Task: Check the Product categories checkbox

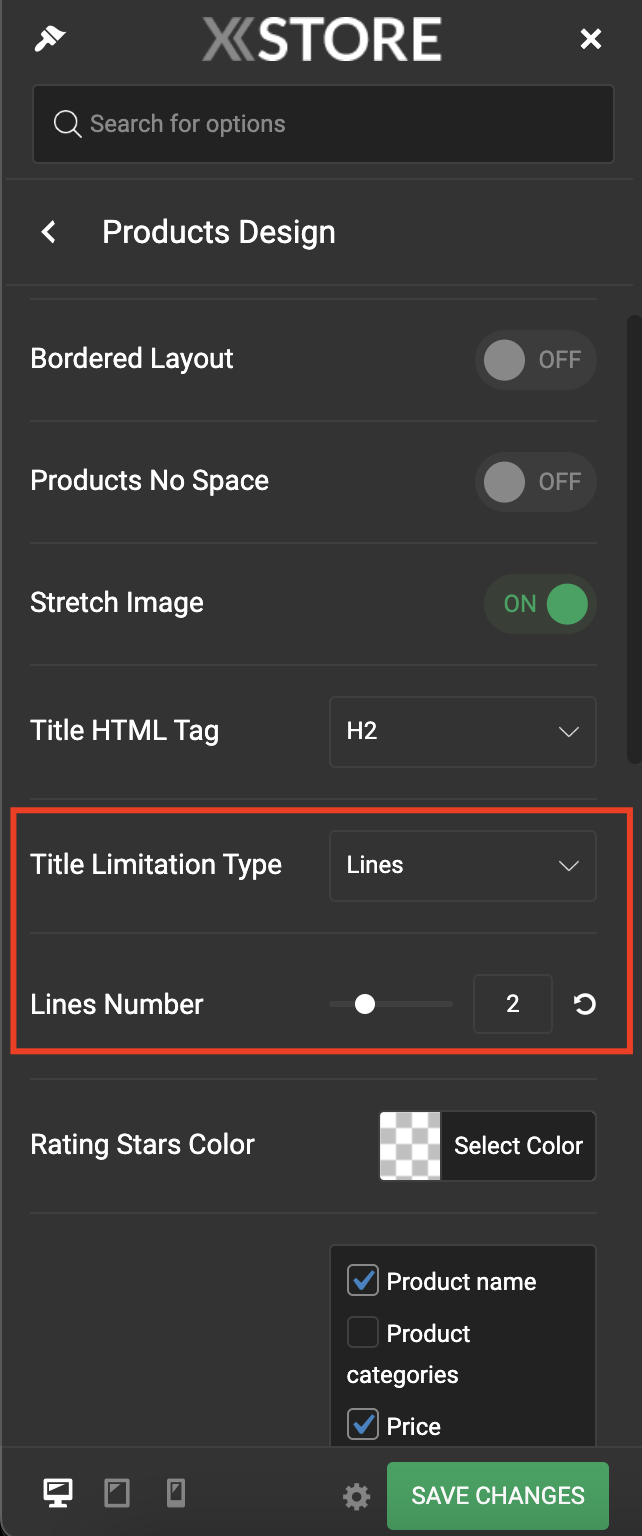Action: click(362, 1332)
